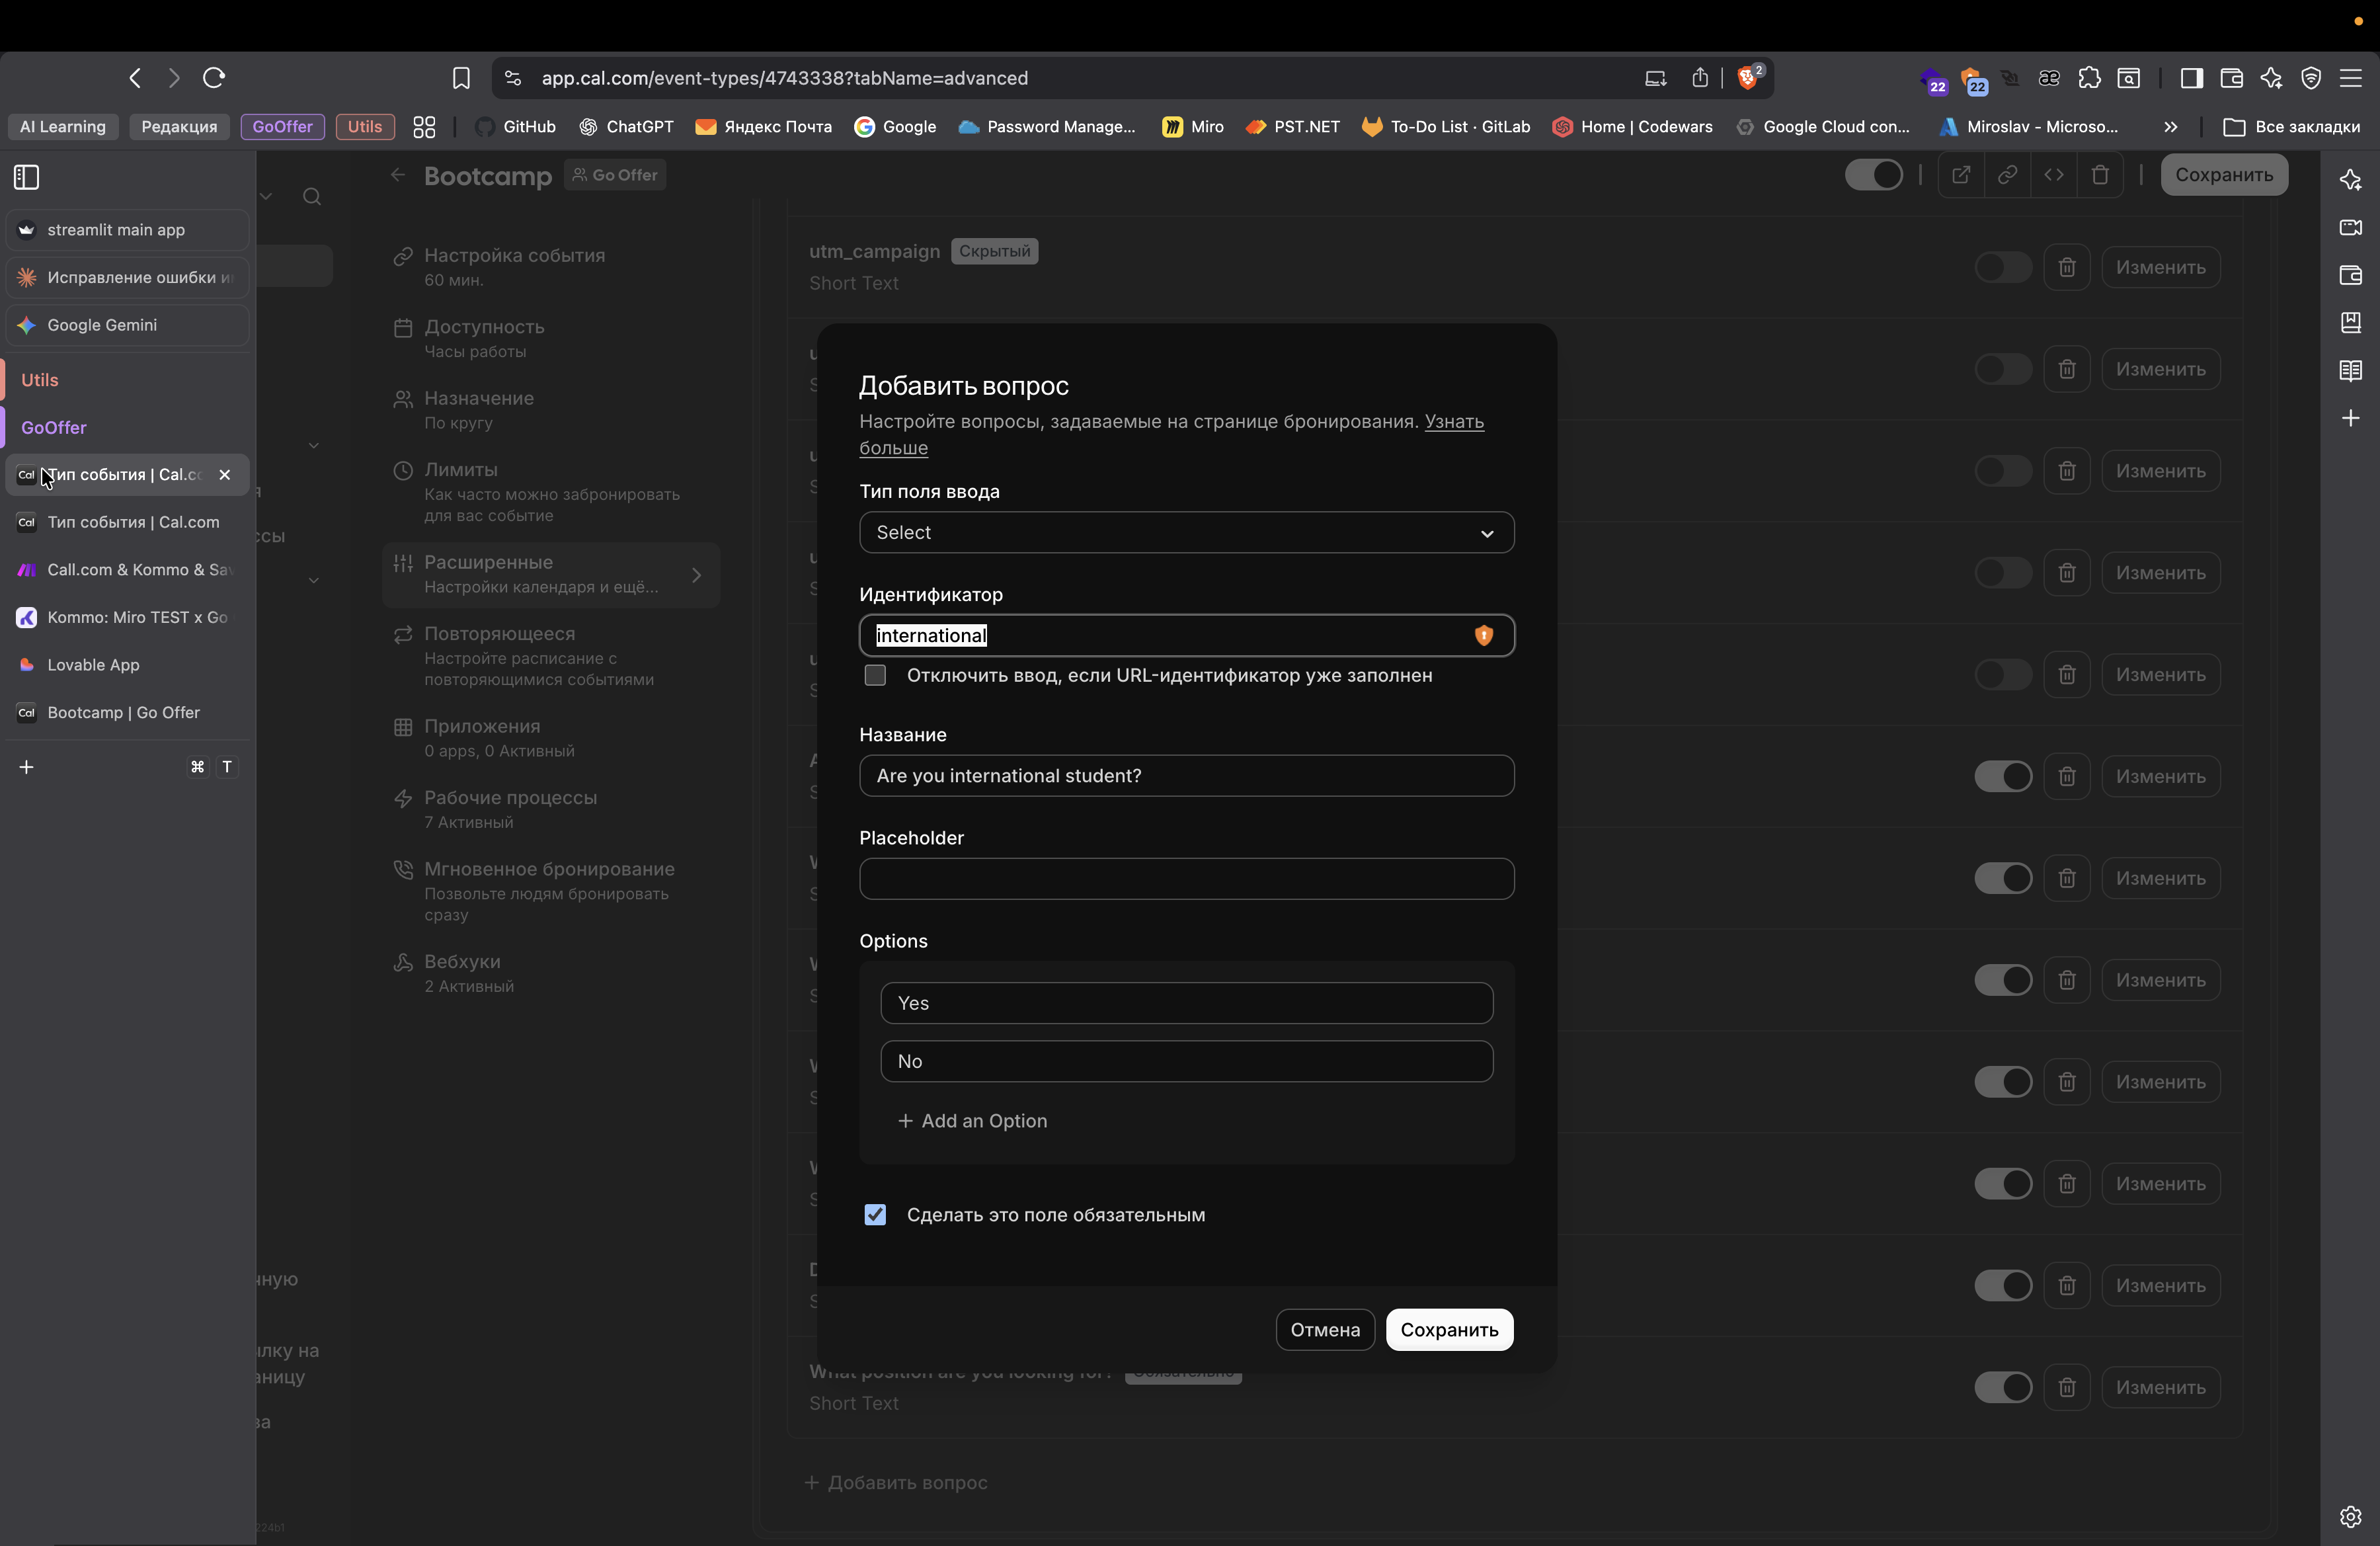Check disable input if URL identifier filled
2380x1546 pixels.
click(x=875, y=675)
